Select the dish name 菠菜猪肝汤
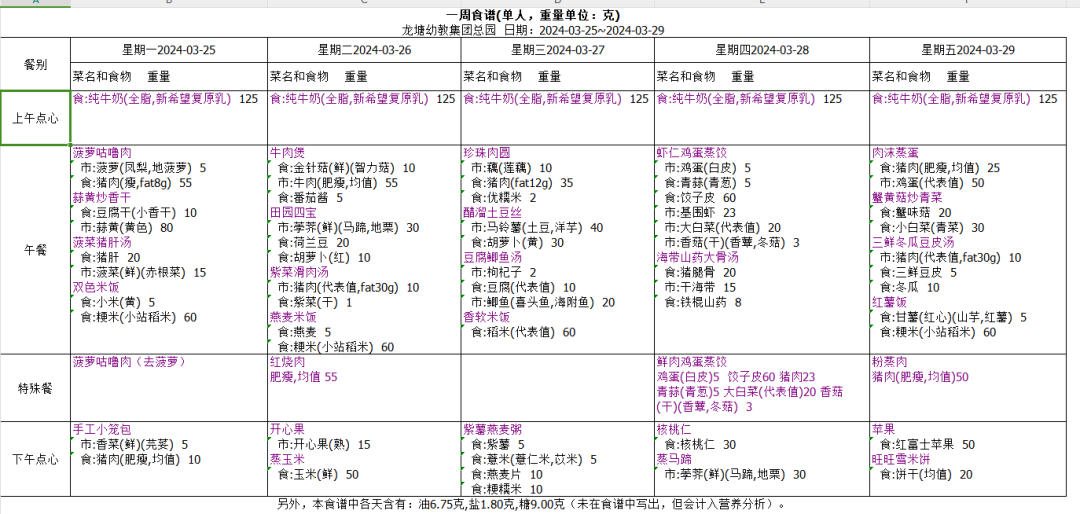This screenshot has width=1080, height=514. 102,243
